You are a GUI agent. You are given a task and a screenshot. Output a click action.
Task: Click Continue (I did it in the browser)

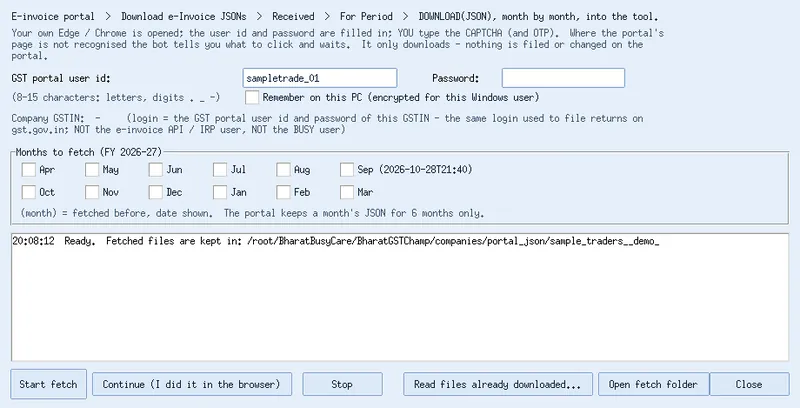(192, 384)
